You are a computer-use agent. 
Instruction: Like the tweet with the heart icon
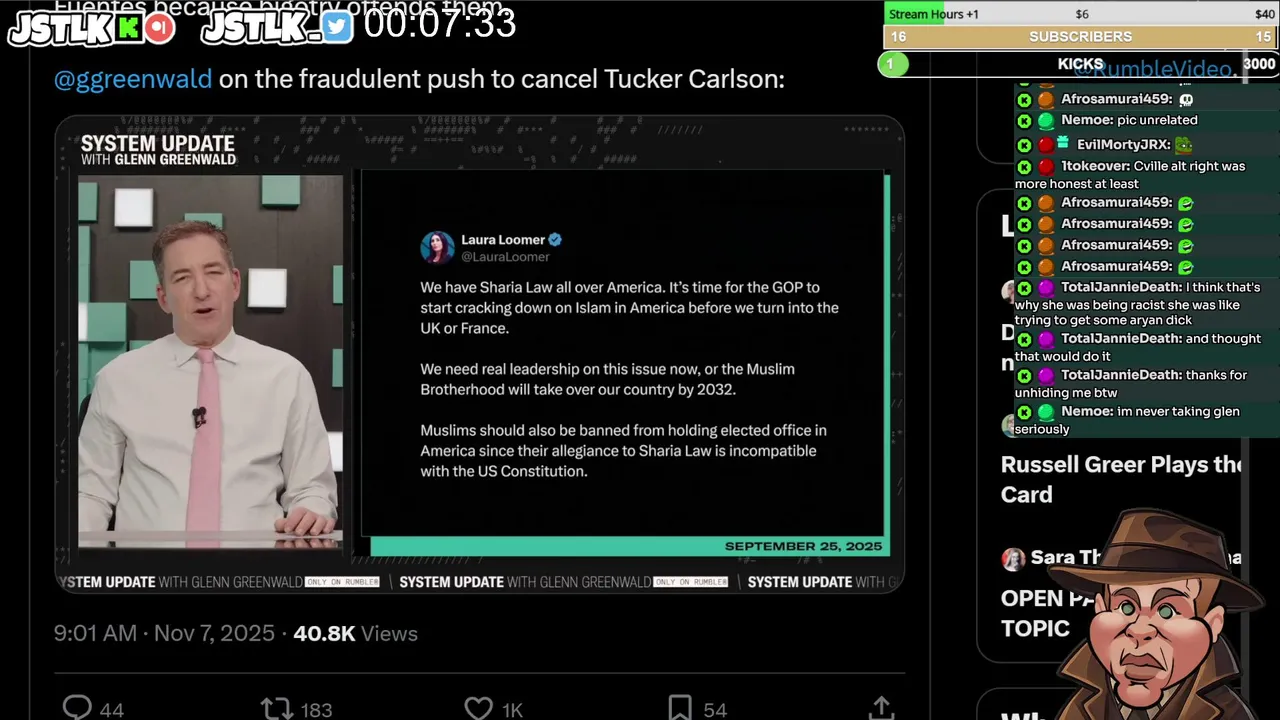(479, 709)
